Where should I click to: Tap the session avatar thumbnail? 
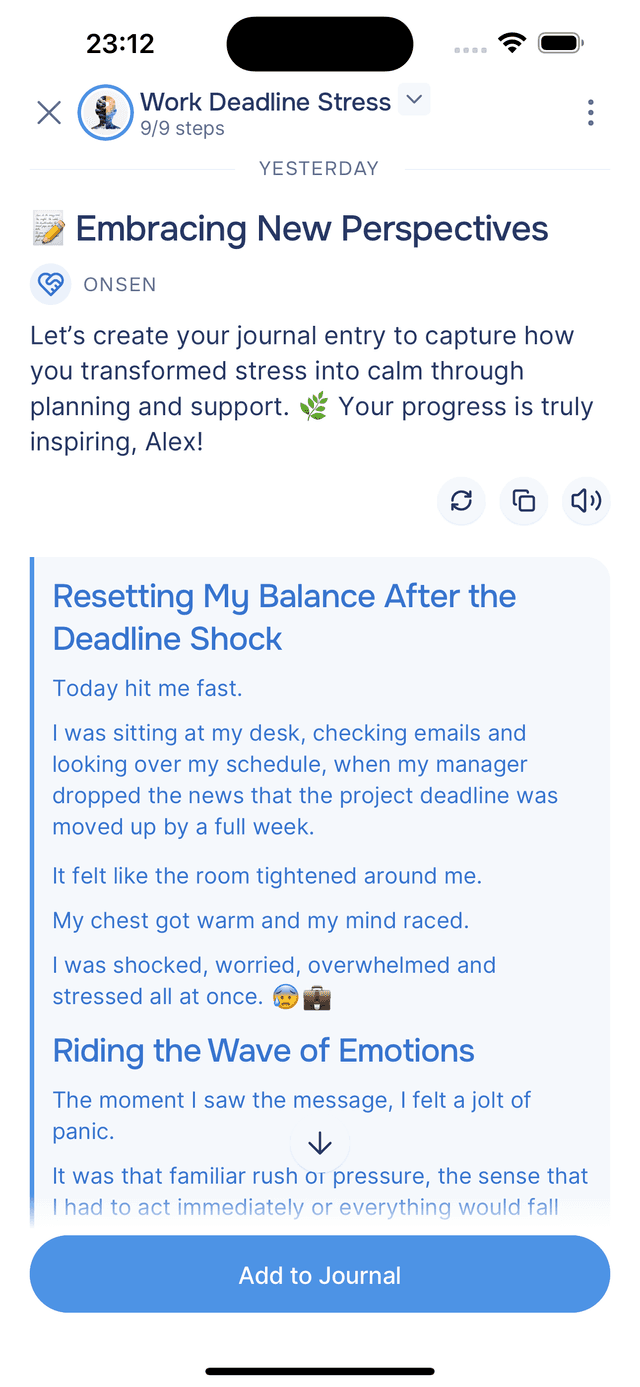[106, 113]
